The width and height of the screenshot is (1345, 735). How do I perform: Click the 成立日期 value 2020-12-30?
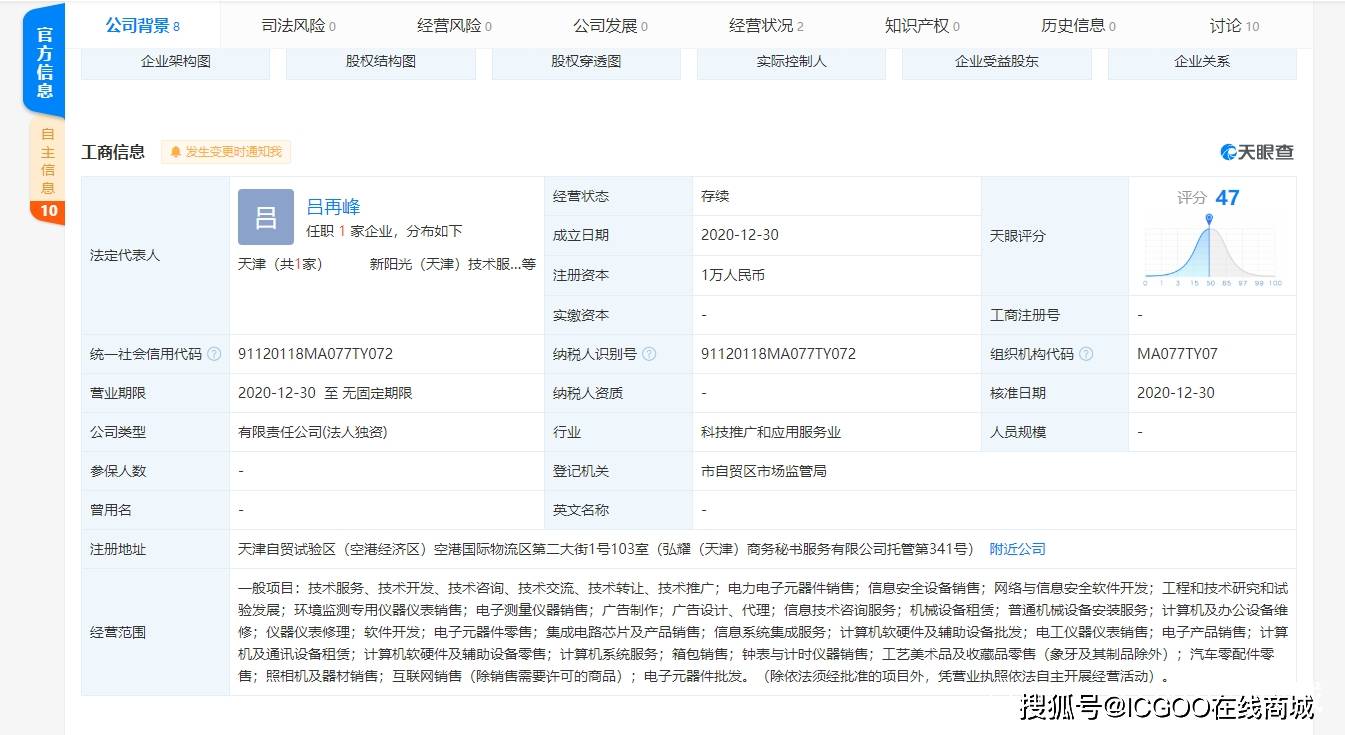click(739, 235)
